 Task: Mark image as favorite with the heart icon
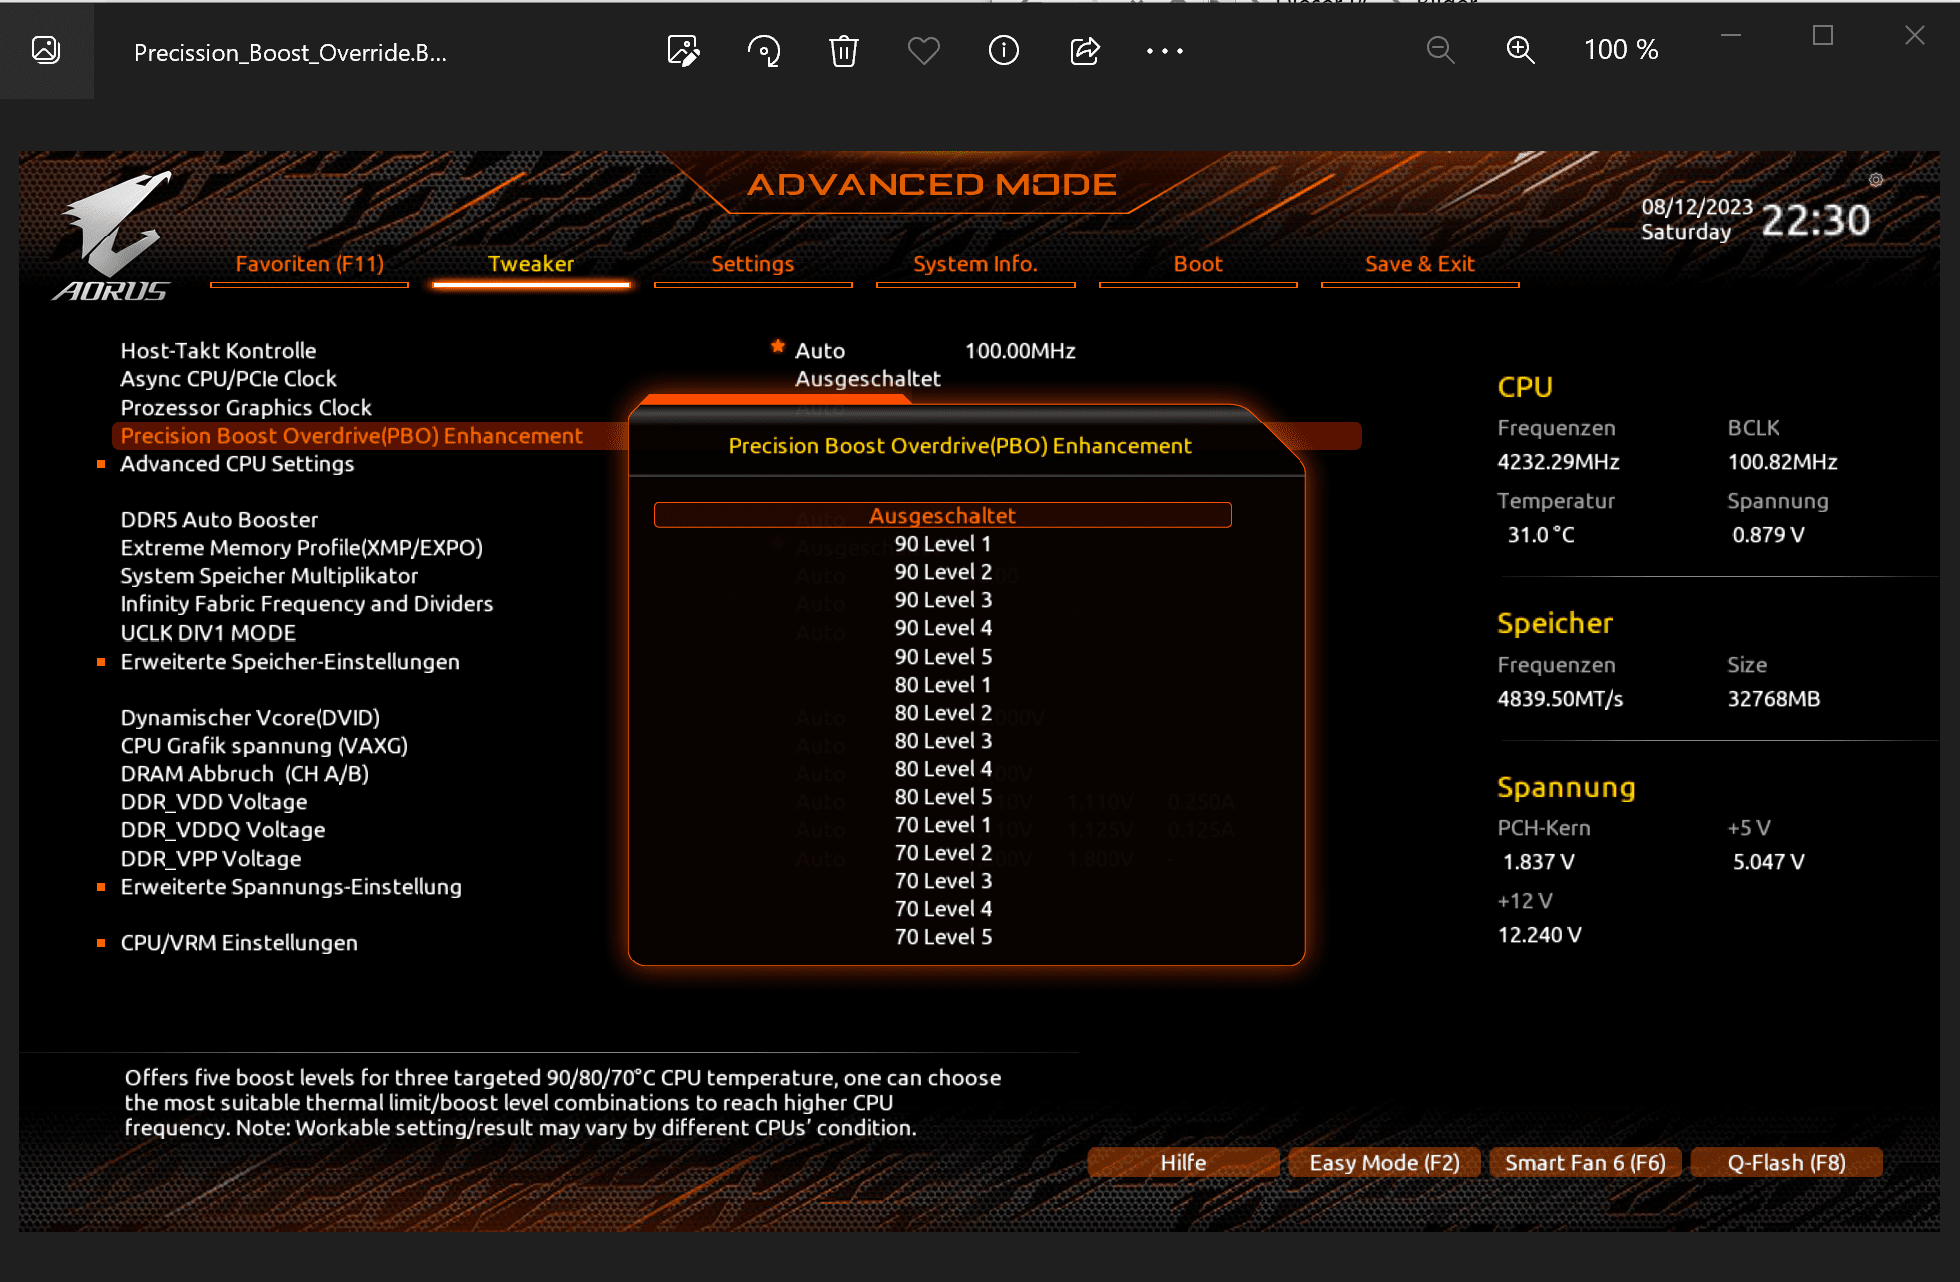click(x=924, y=50)
